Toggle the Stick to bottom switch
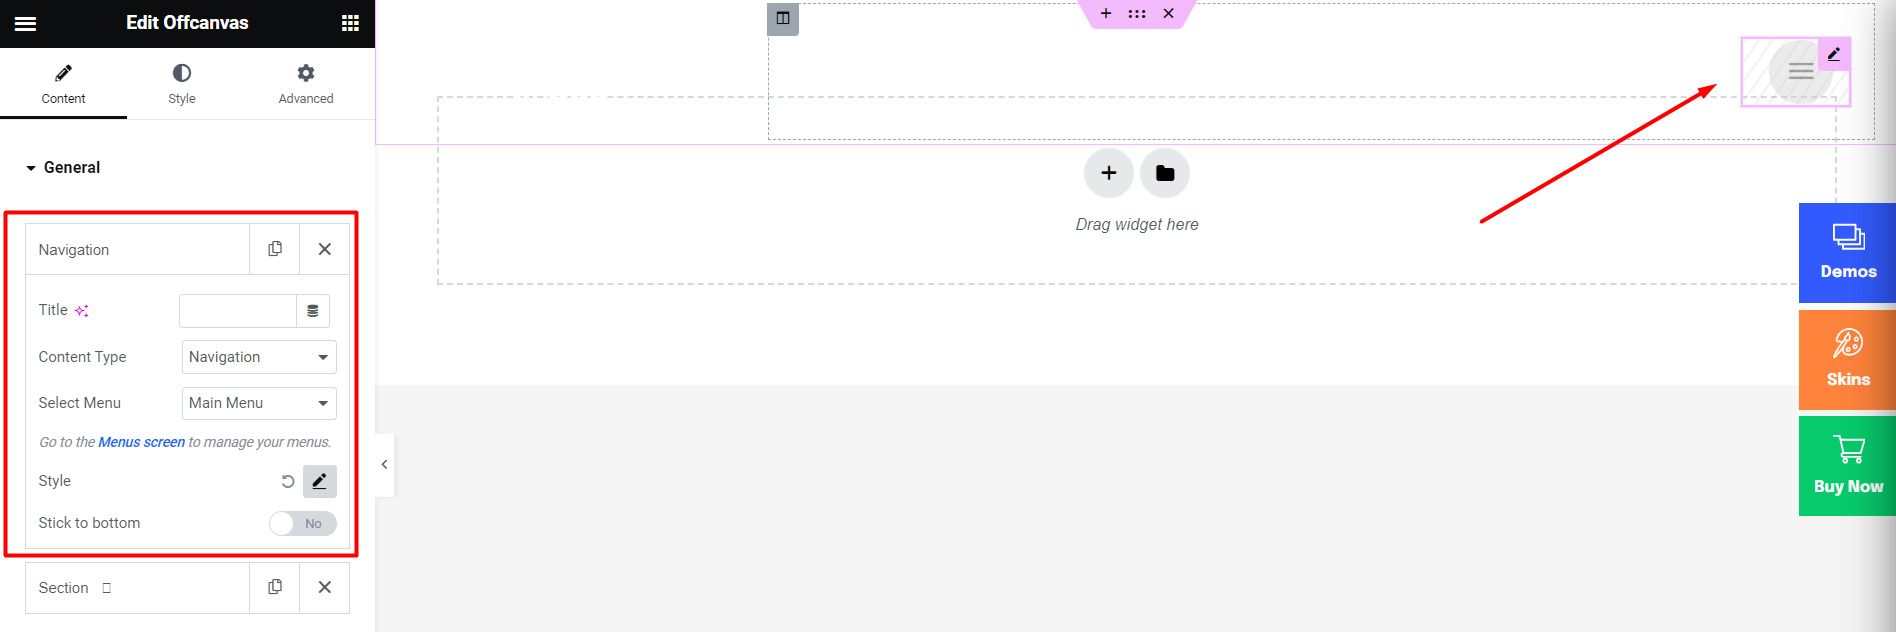This screenshot has height=632, width=1896. point(303,523)
